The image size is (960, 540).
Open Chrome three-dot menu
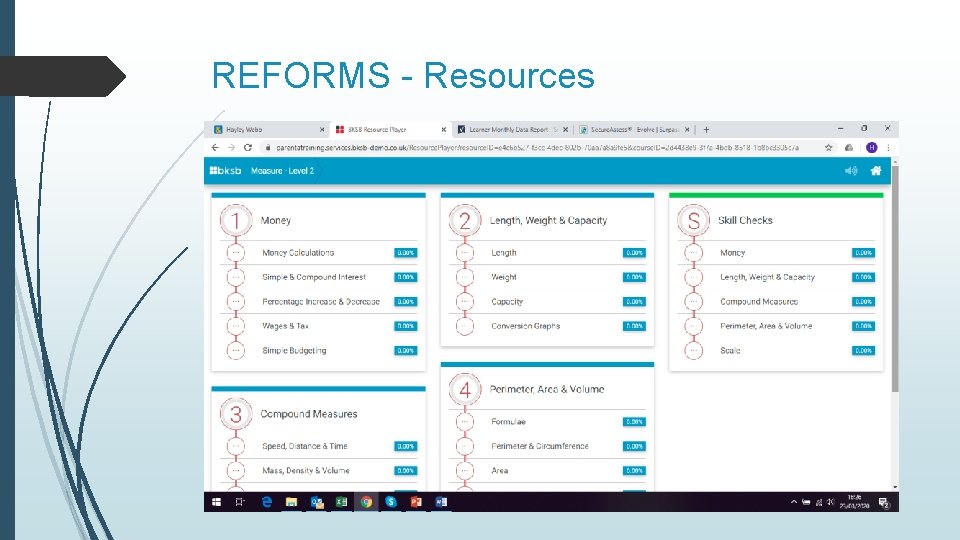(888, 148)
